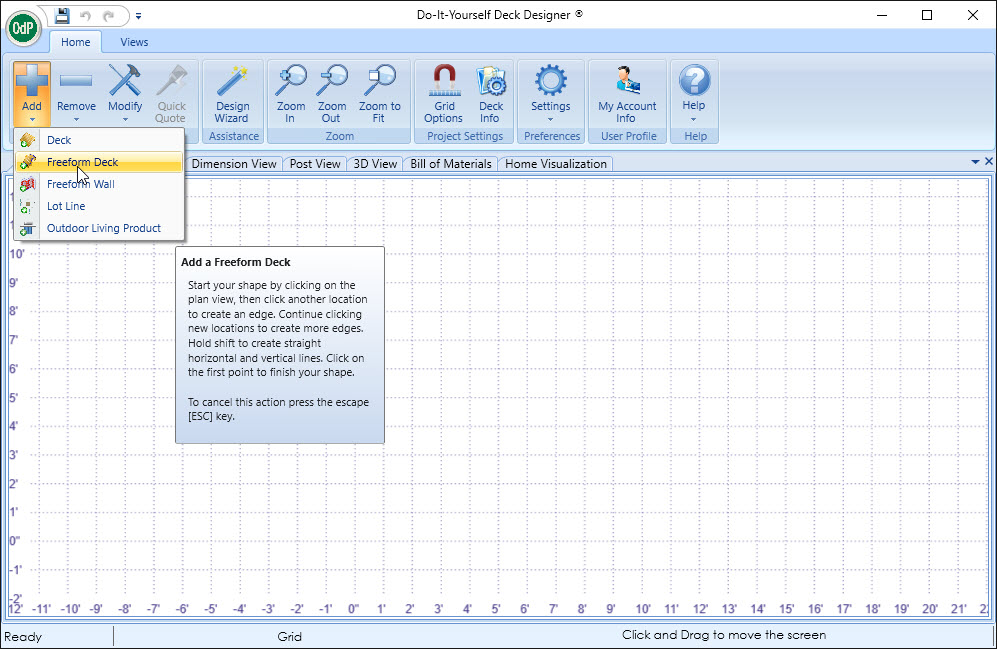The width and height of the screenshot is (997, 649).
Task: Switch to the Dimension View tab
Action: (234, 164)
